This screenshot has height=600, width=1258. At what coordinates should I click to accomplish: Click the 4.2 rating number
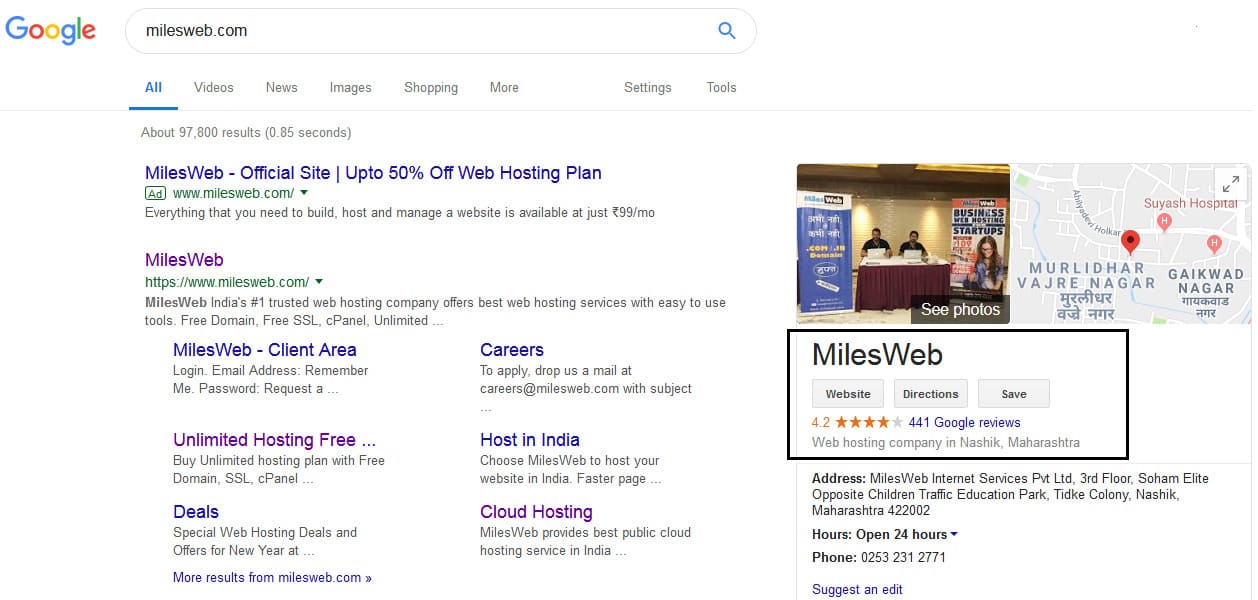[x=821, y=423]
